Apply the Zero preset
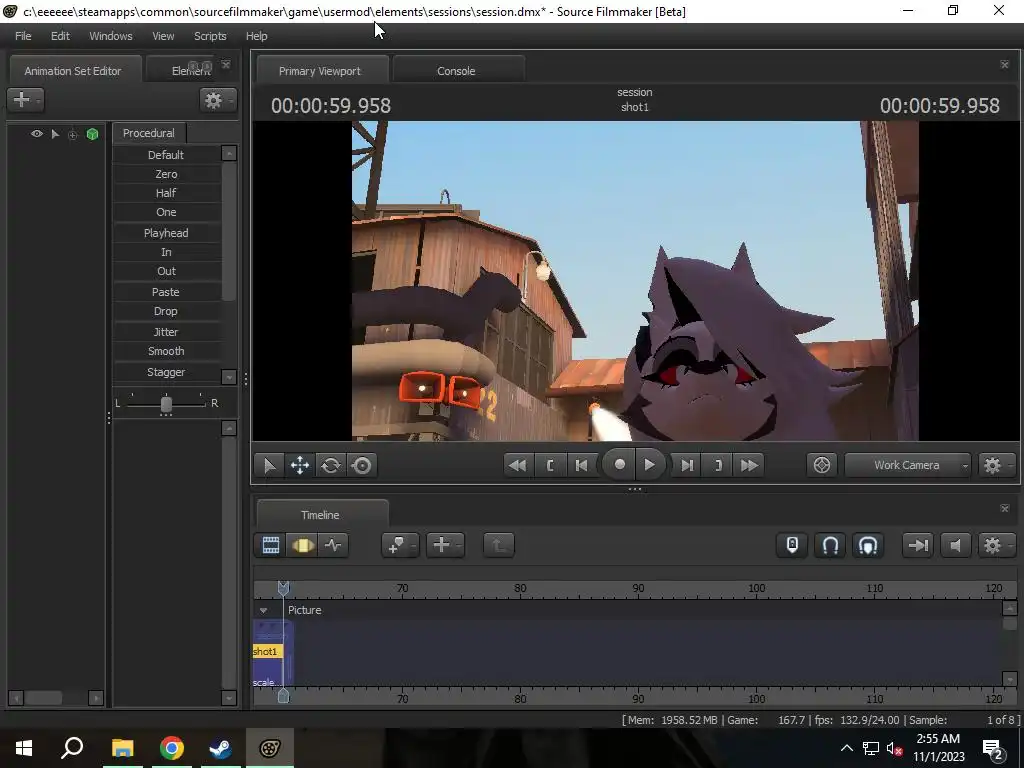 166,174
